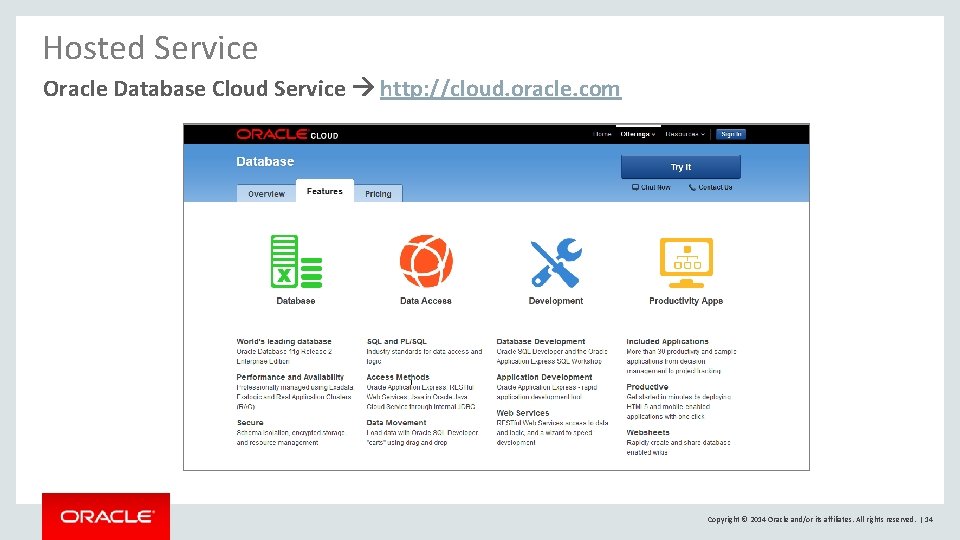The width and height of the screenshot is (960, 540).
Task: Click the 'Websheets' heading
Action: pos(648,432)
